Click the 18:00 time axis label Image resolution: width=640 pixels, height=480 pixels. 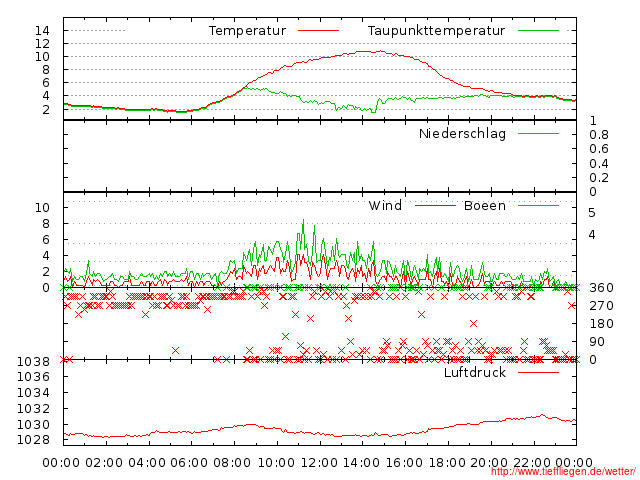(x=447, y=463)
